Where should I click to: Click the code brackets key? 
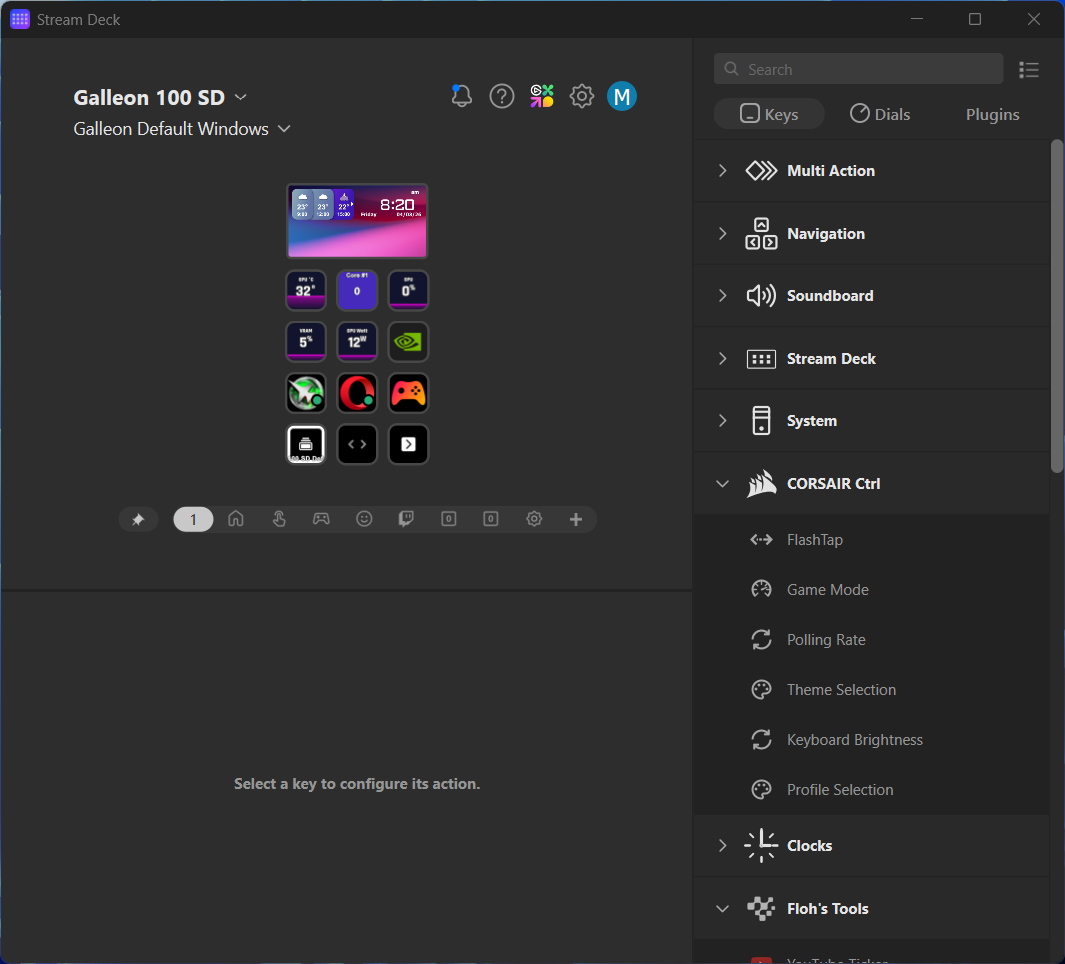click(x=357, y=443)
